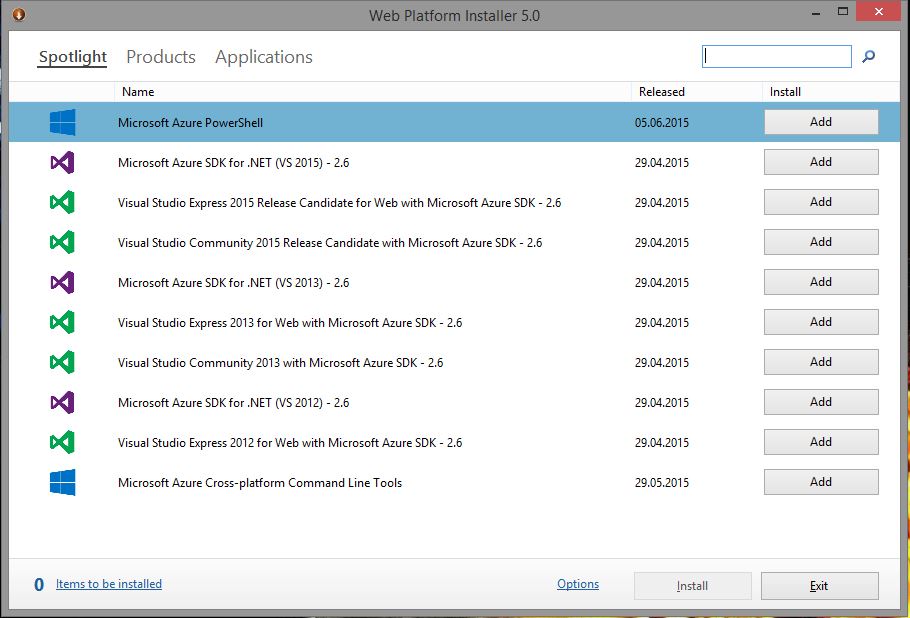This screenshot has height=618, width=910.
Task: Add Microsoft Azure Cross-platform Command Line Tools
Action: click(821, 482)
